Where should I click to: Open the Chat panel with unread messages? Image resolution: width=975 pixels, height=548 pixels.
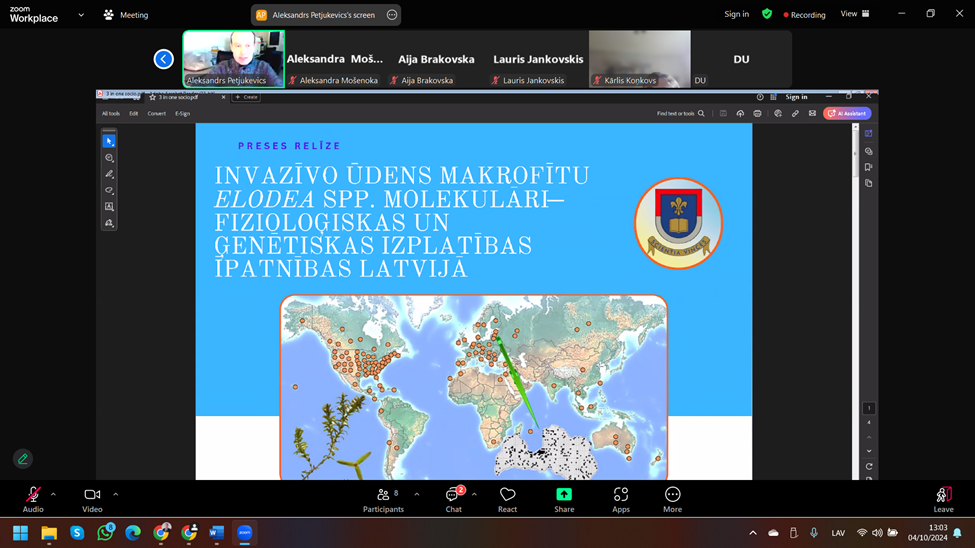tap(454, 499)
